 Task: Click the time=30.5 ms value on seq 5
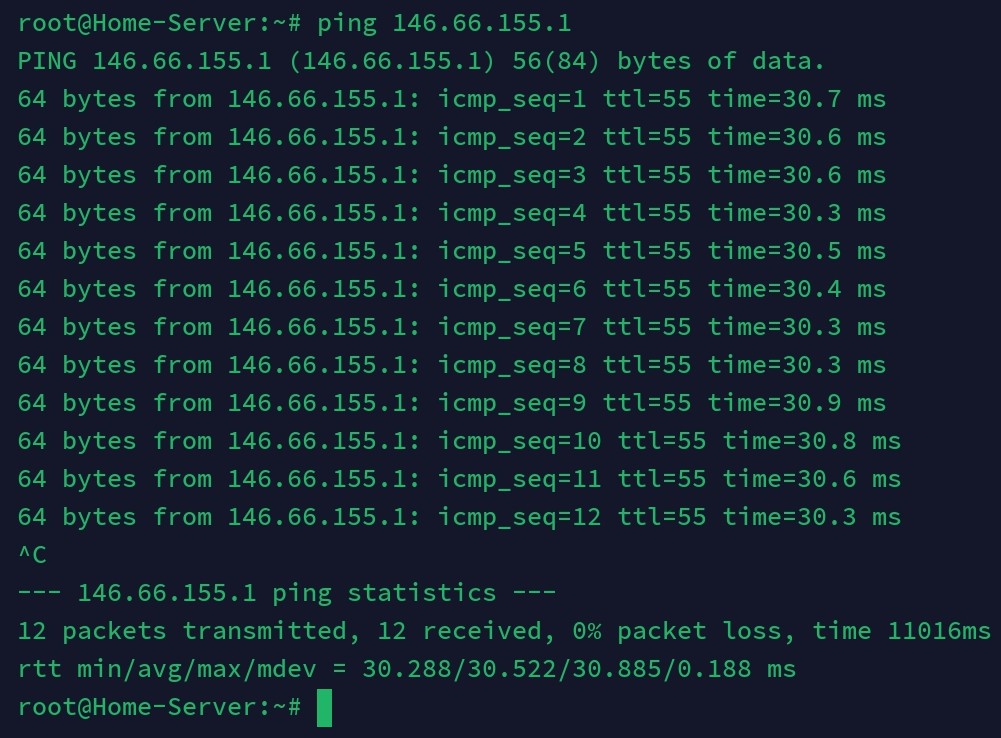pos(796,251)
